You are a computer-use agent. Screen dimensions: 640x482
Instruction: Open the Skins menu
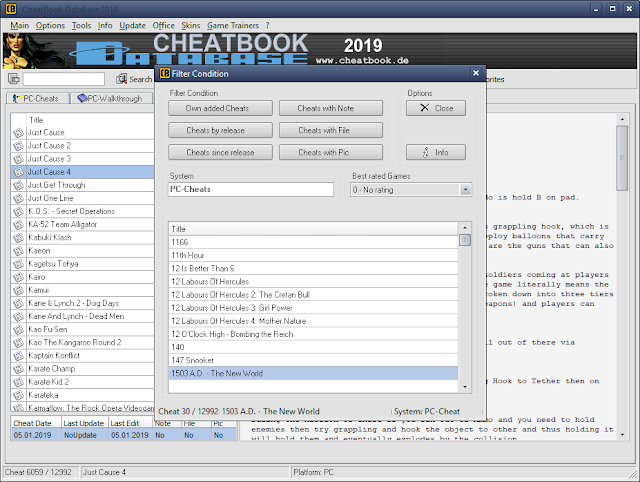coord(191,25)
